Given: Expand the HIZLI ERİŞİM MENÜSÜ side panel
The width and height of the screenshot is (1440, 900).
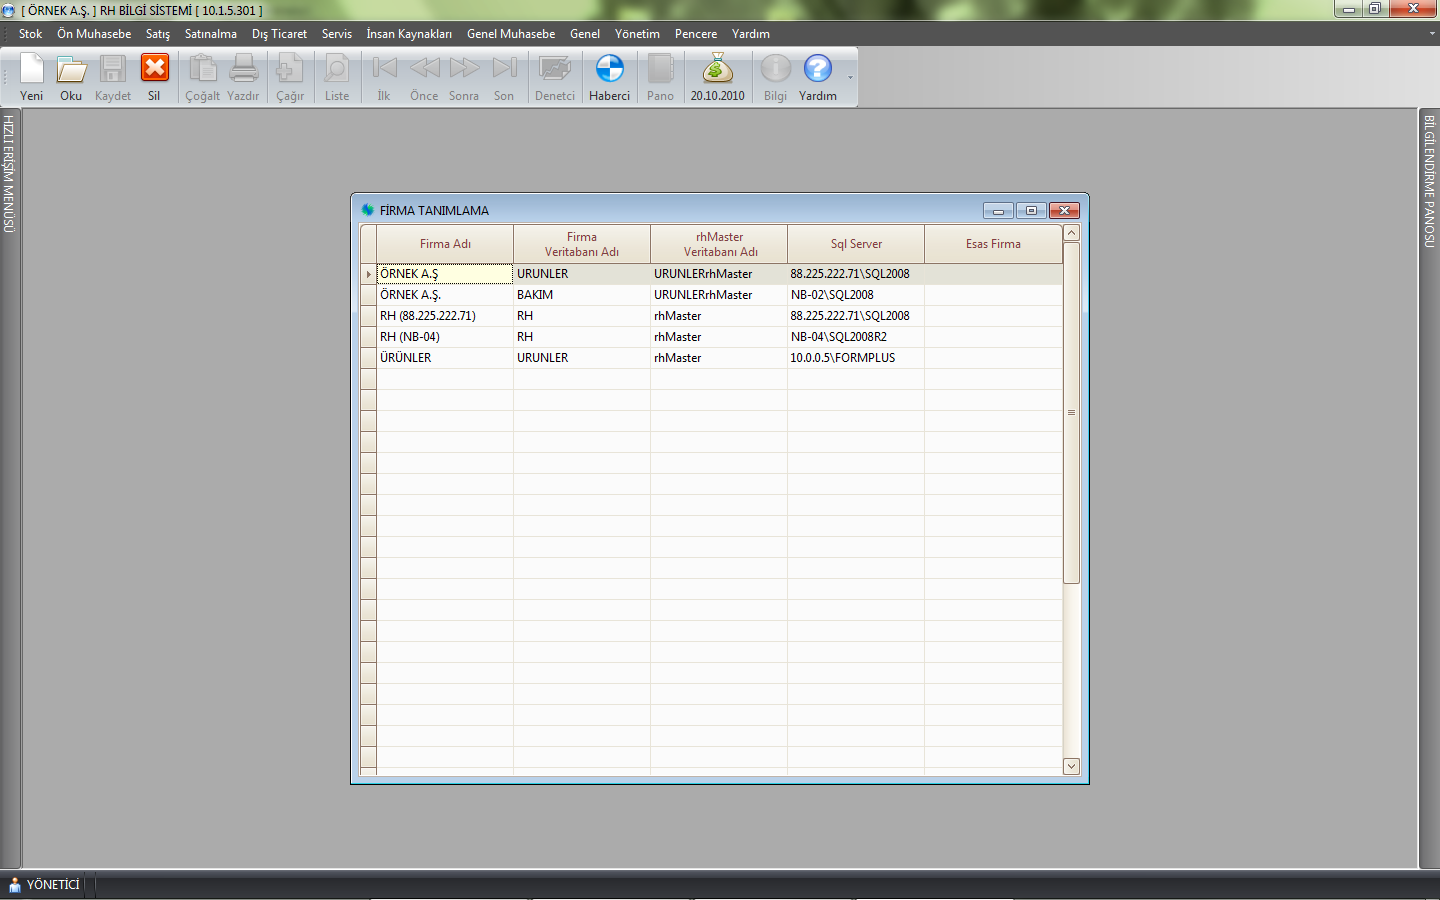Looking at the screenshot, I should pos(9,174).
